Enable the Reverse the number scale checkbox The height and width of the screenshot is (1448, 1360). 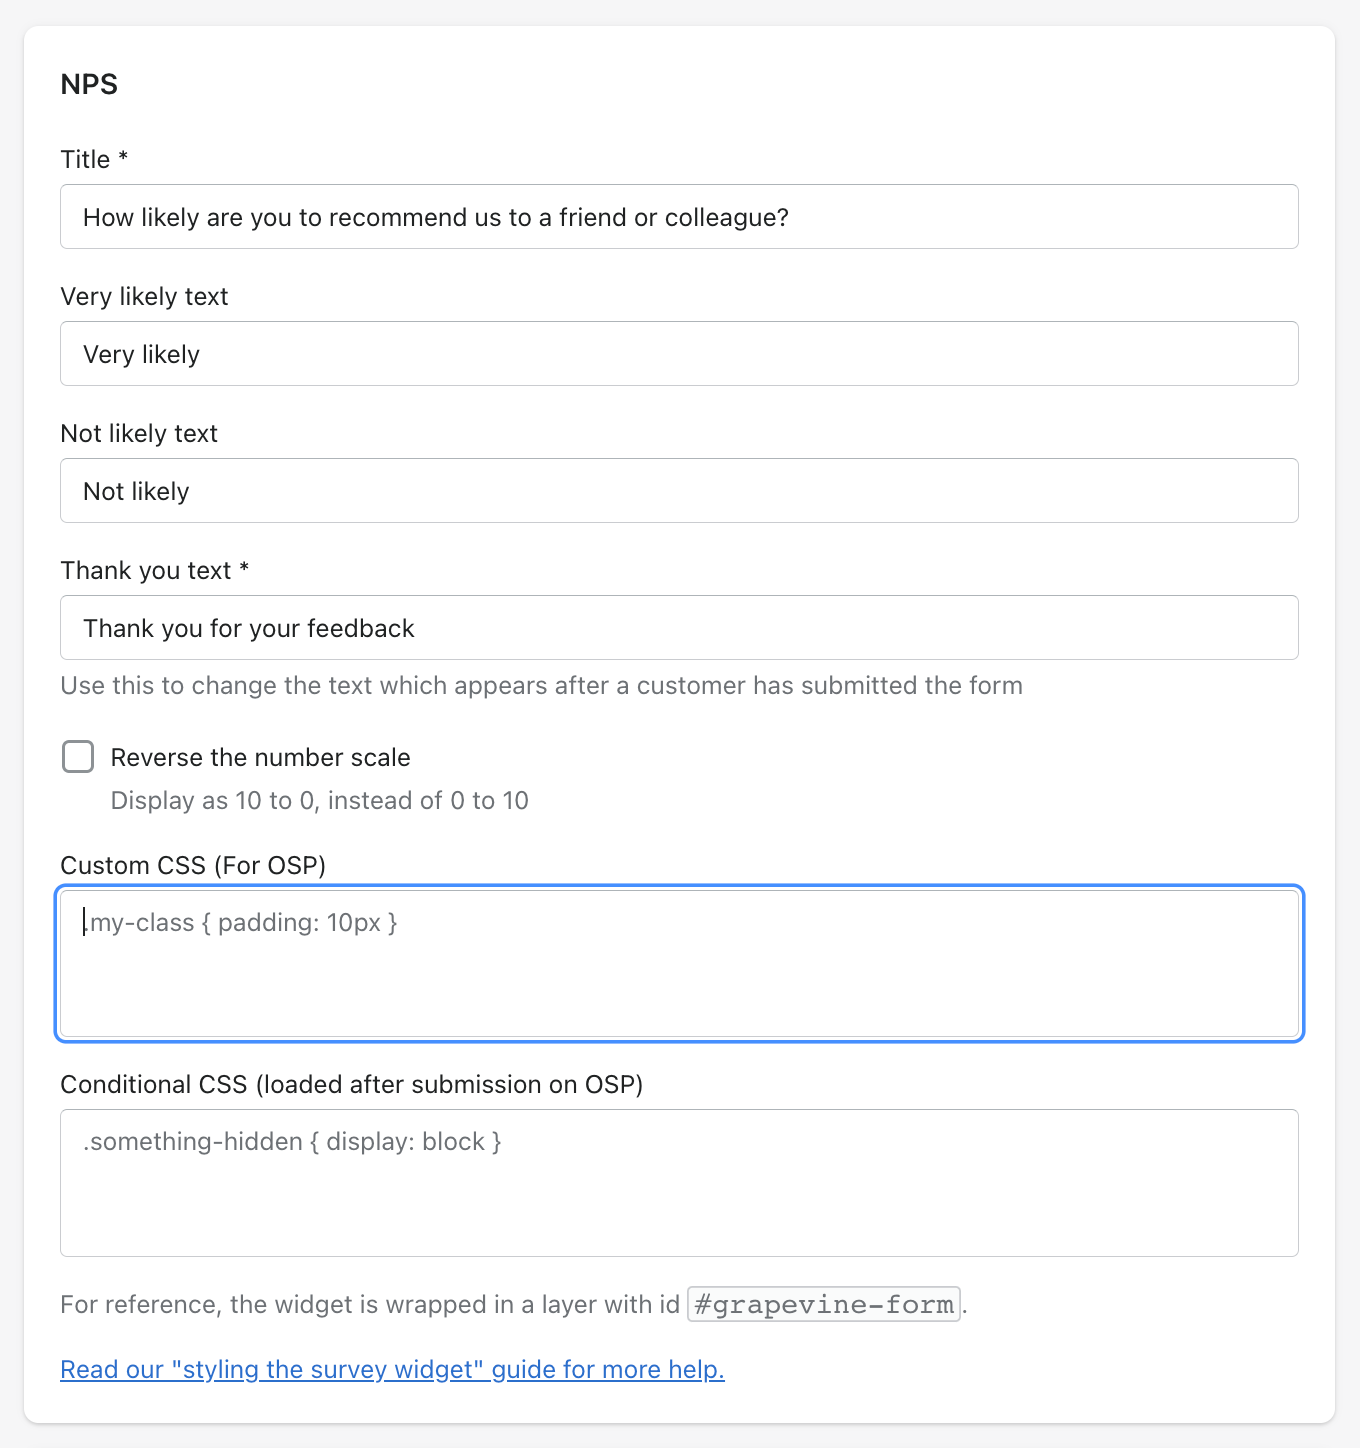[78, 757]
